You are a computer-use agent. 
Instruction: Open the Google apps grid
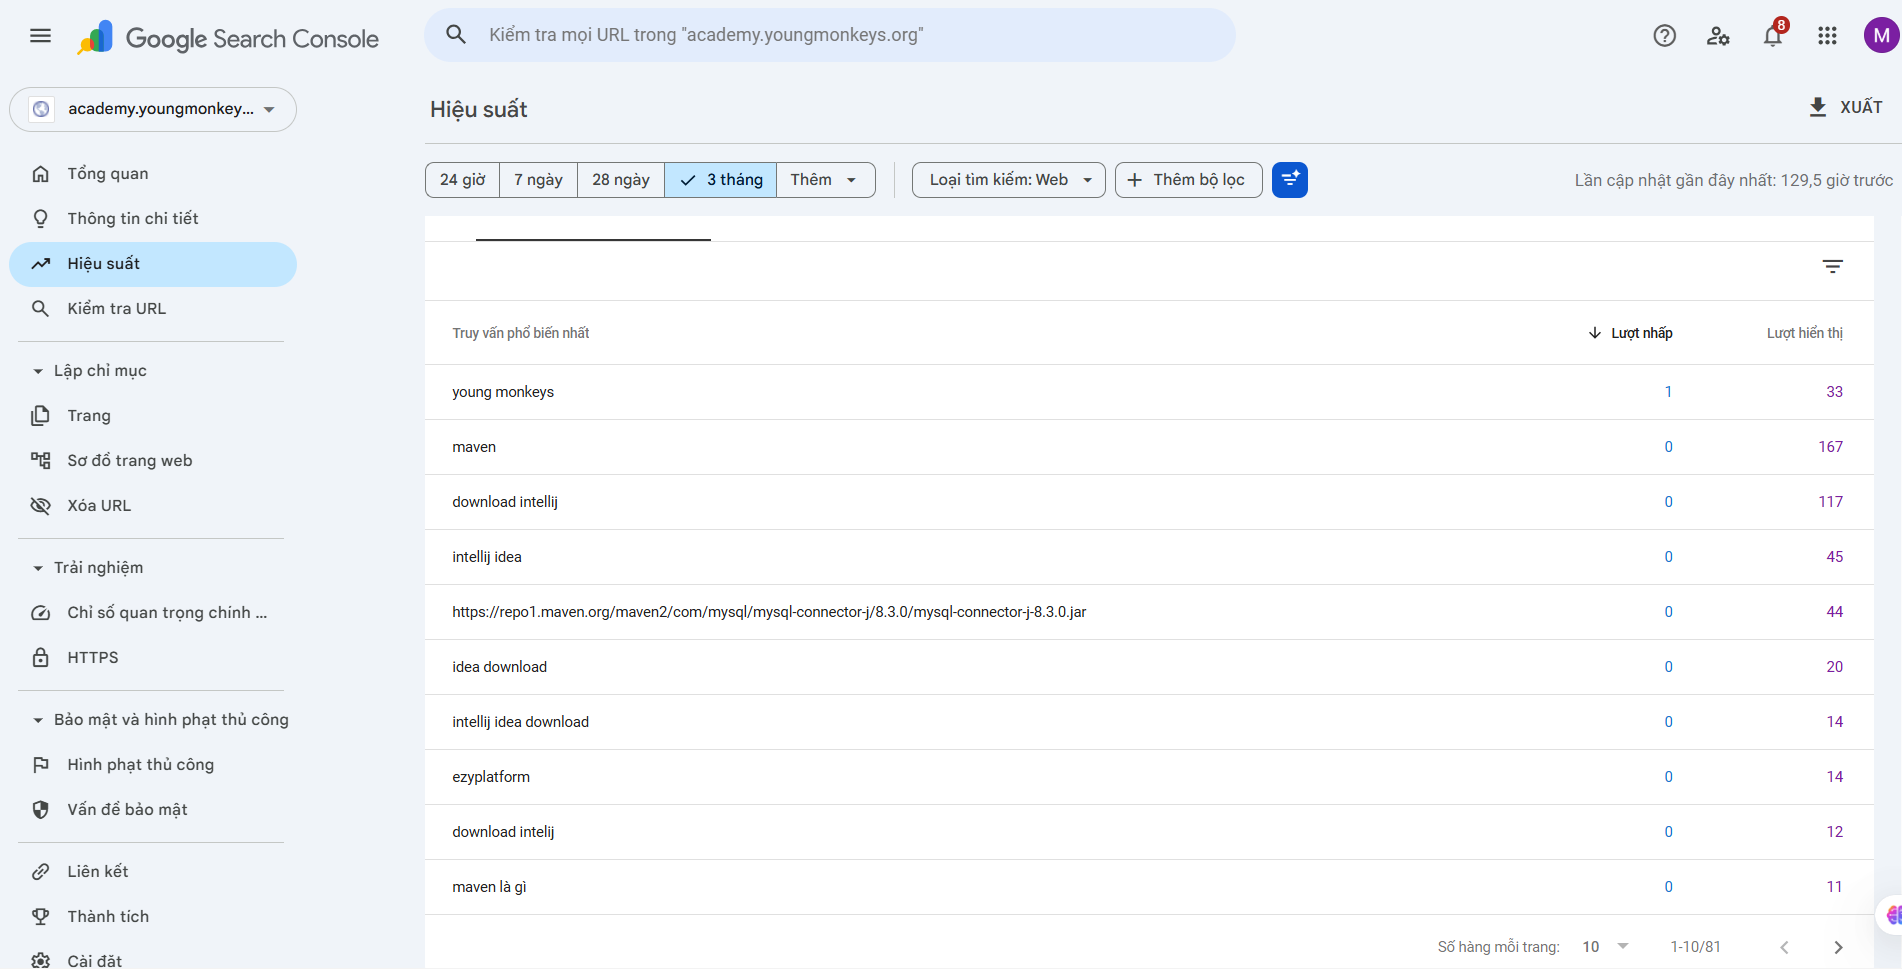(1827, 36)
